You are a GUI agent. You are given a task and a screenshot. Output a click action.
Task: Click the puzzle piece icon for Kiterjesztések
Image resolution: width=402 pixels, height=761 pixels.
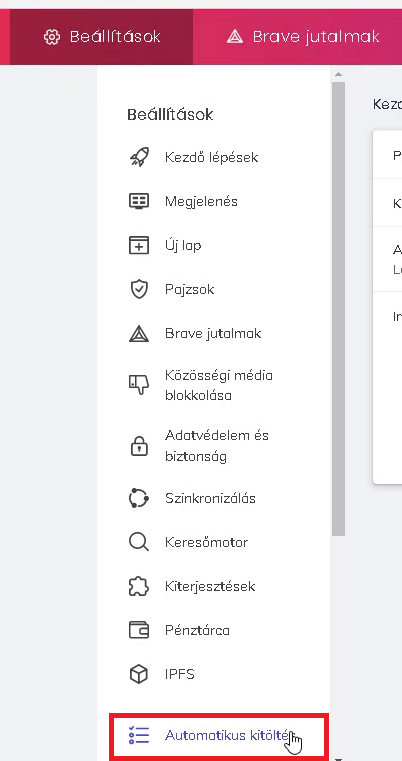coord(139,586)
